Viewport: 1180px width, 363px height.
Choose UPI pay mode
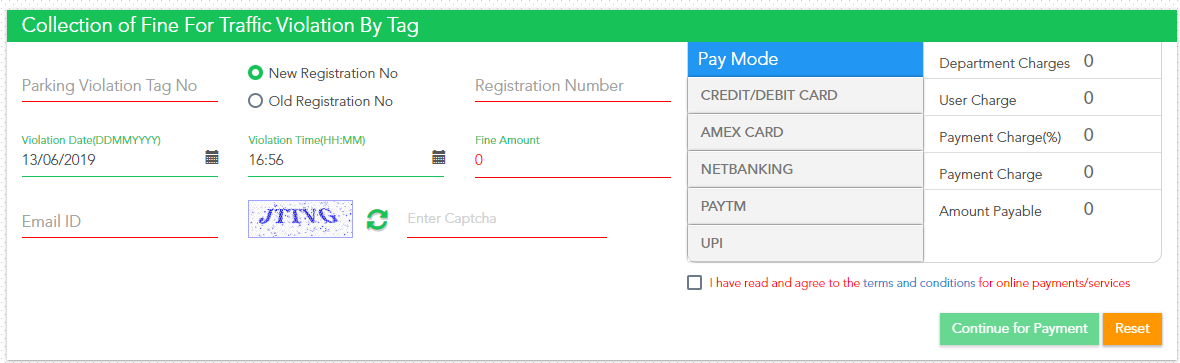[x=805, y=243]
